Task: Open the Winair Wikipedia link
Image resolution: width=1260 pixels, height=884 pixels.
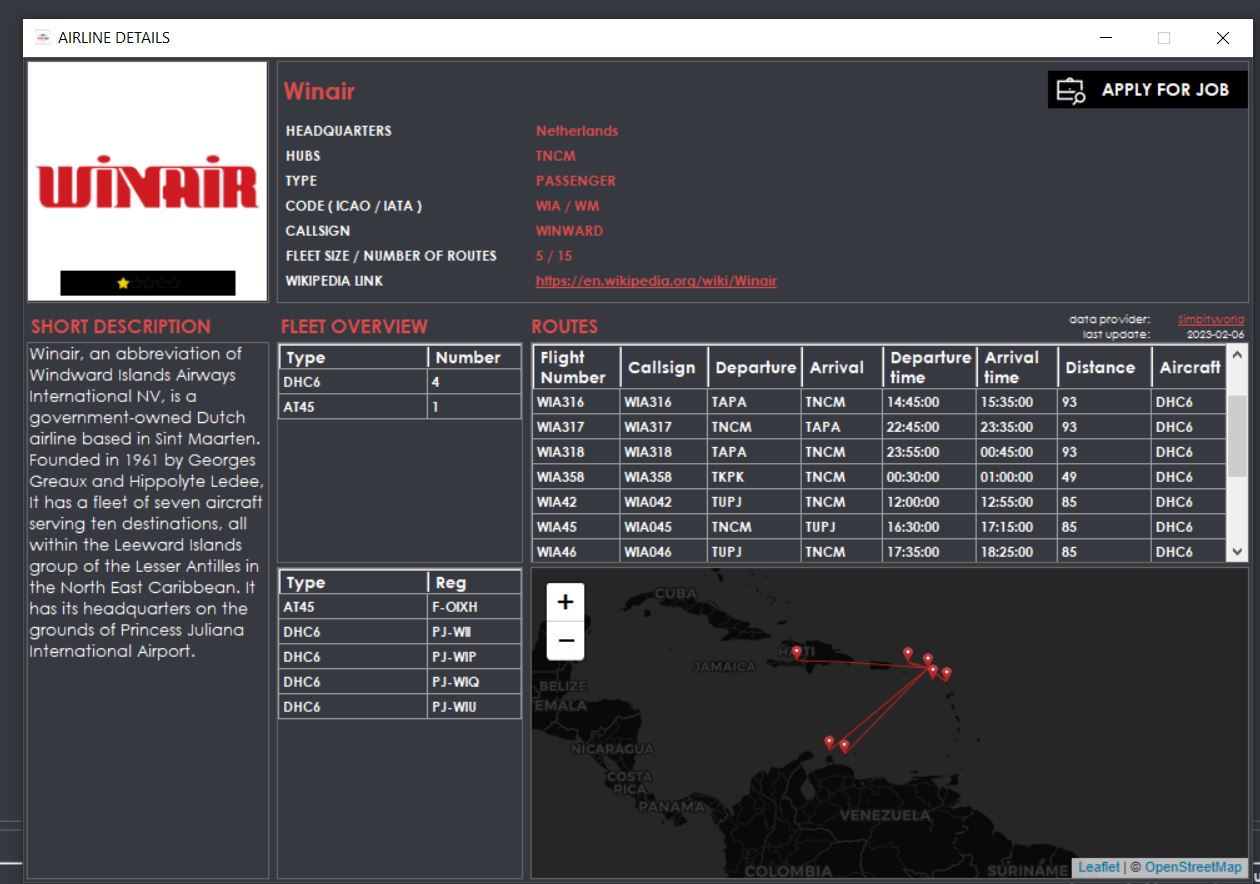Action: (656, 281)
